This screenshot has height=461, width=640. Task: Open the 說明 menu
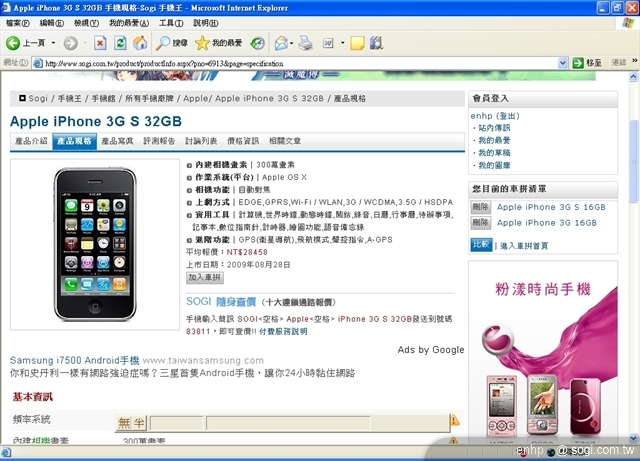point(206,23)
